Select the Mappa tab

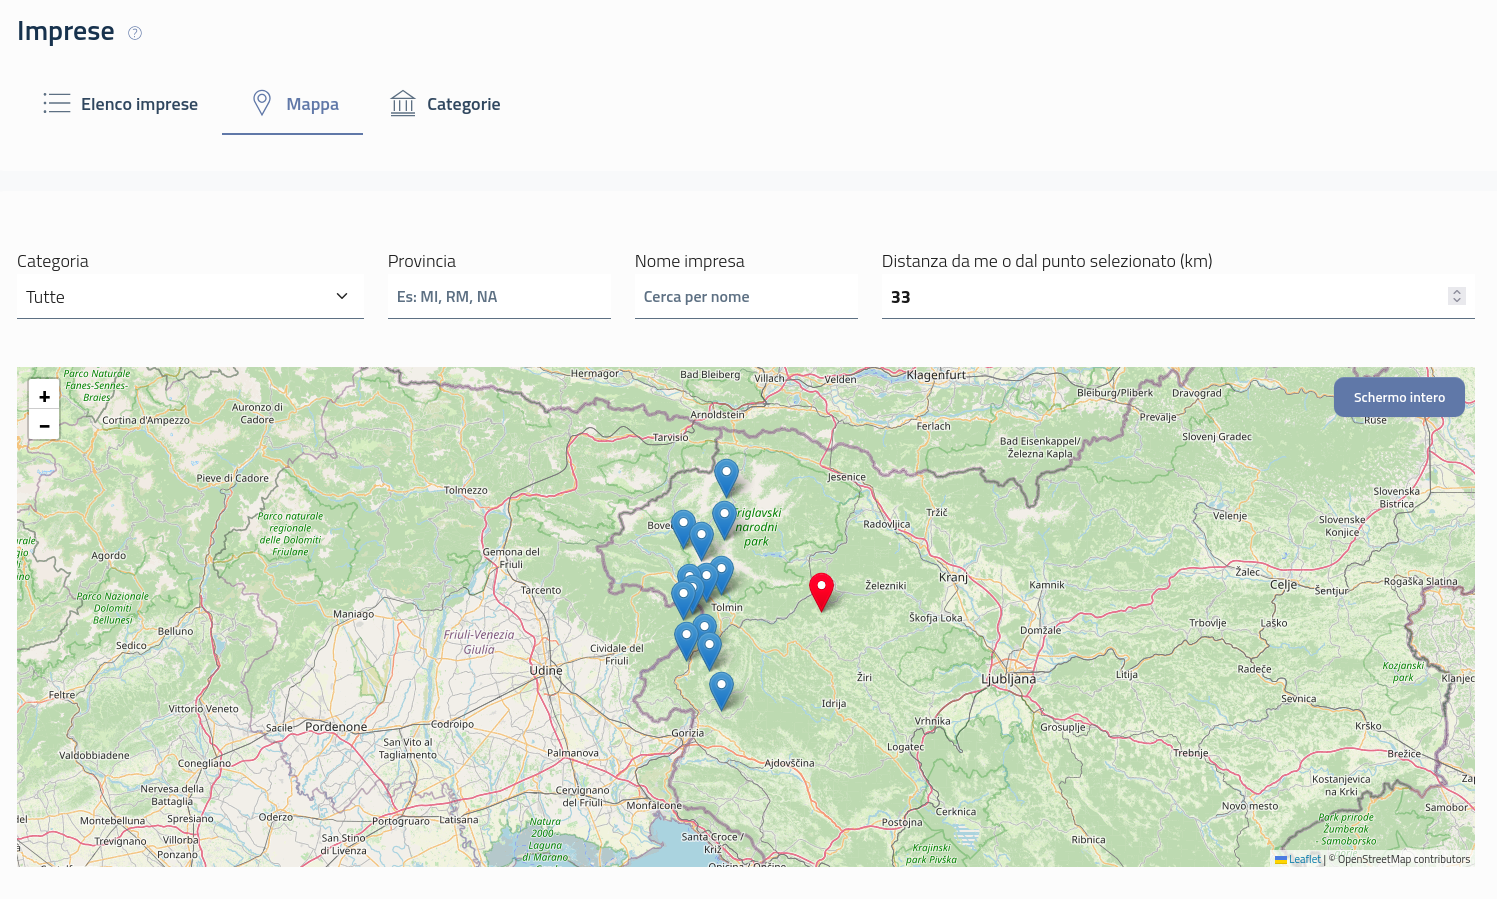(293, 104)
